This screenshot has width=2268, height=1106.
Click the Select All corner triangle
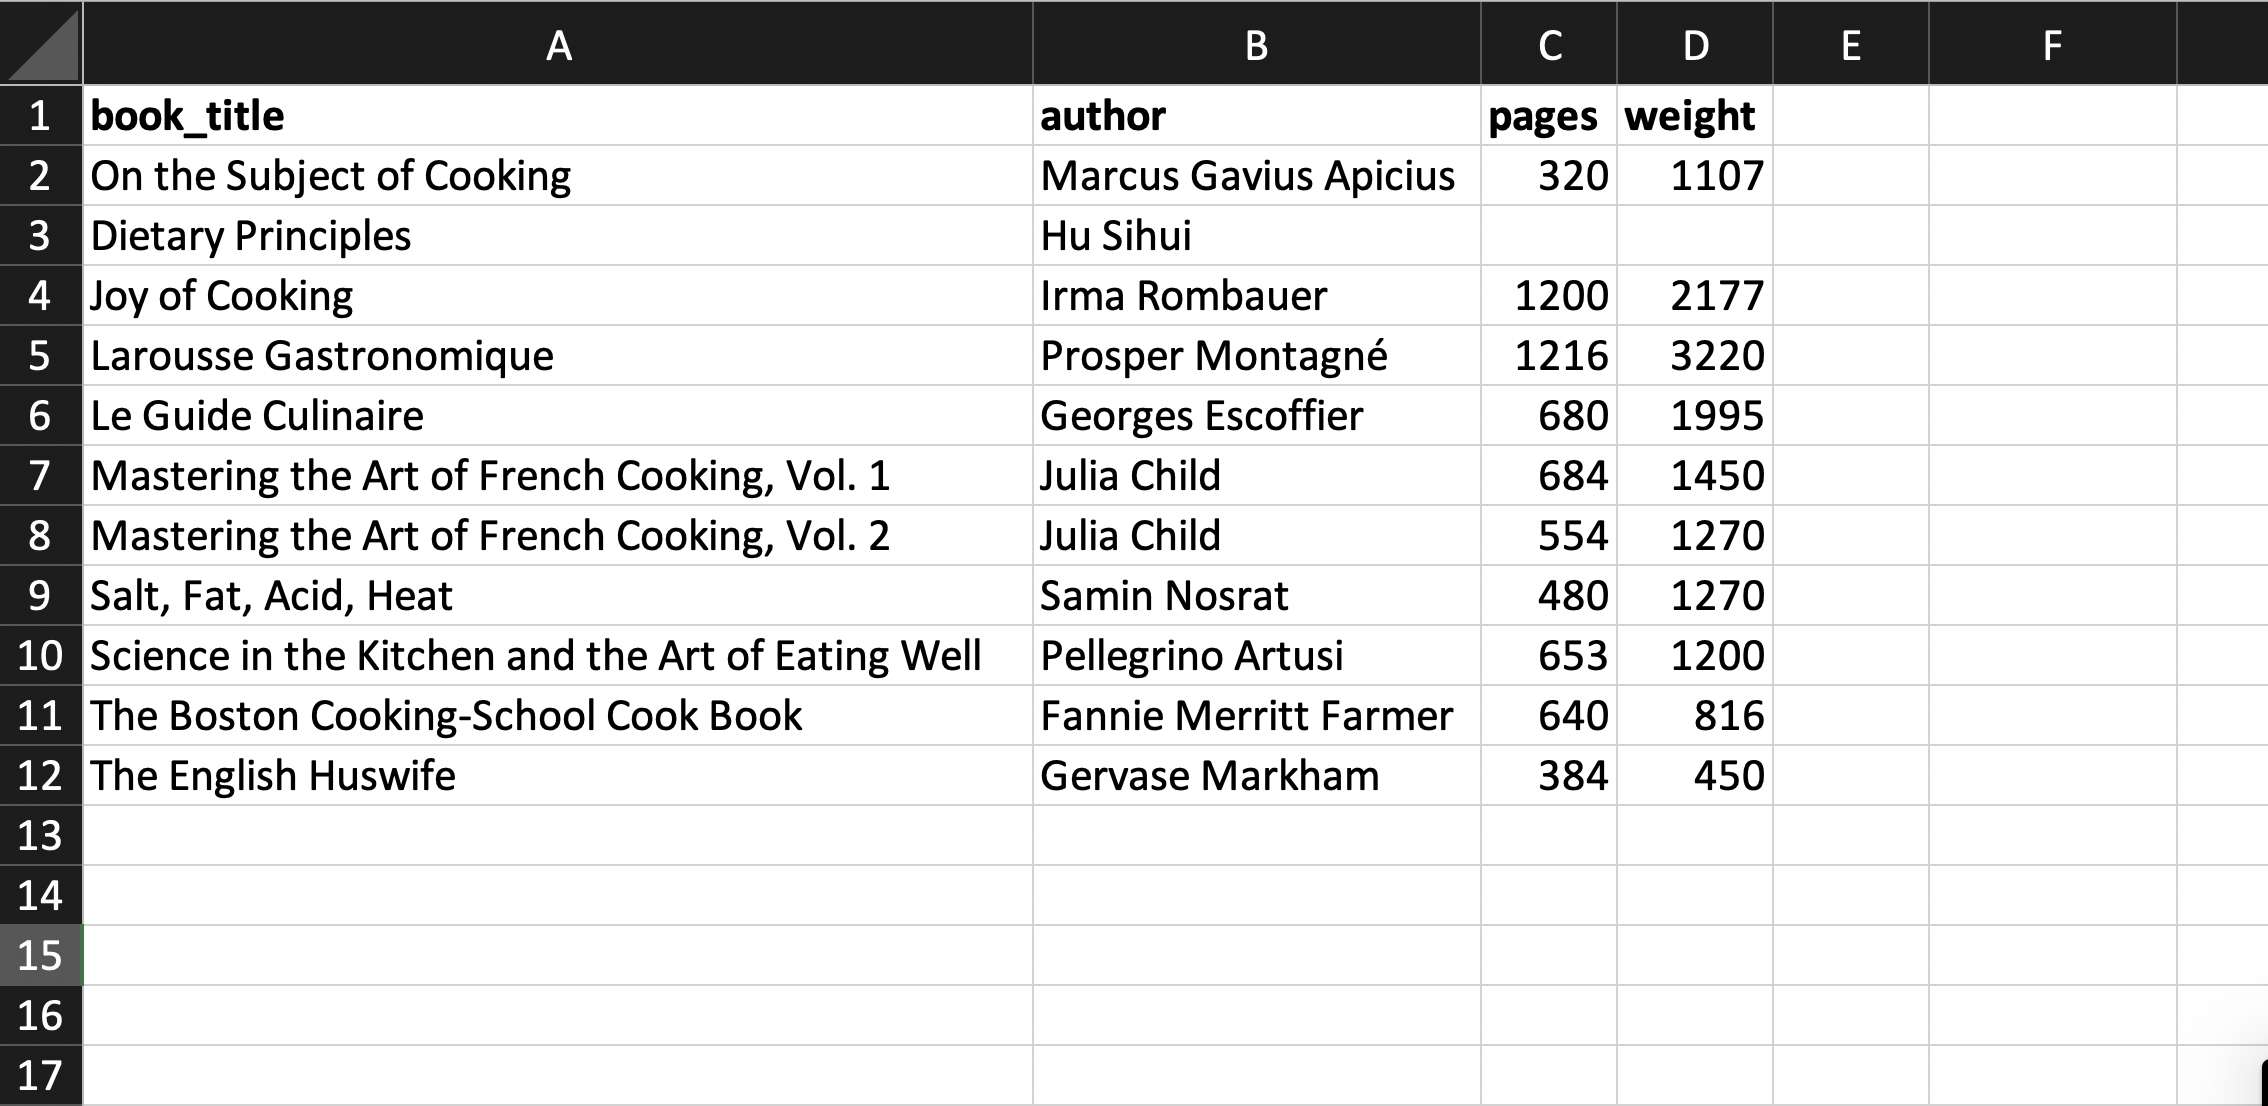42,44
